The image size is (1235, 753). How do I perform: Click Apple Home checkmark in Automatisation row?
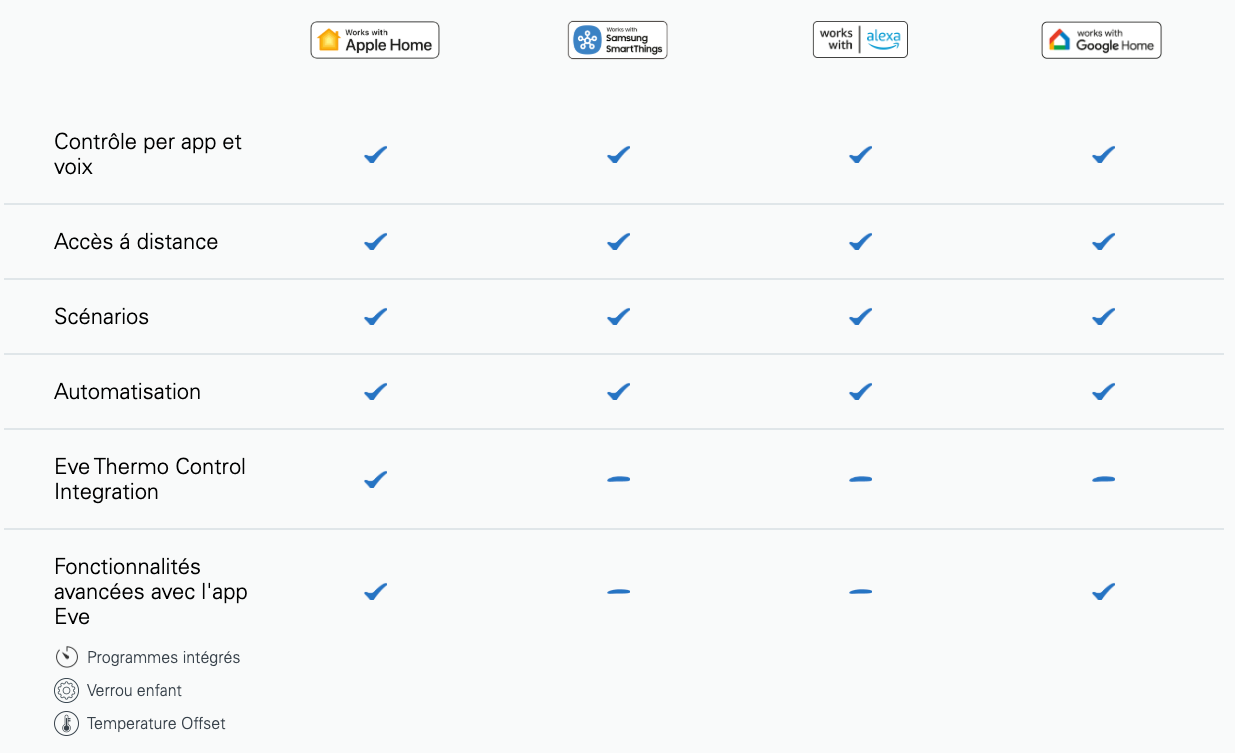point(375,392)
